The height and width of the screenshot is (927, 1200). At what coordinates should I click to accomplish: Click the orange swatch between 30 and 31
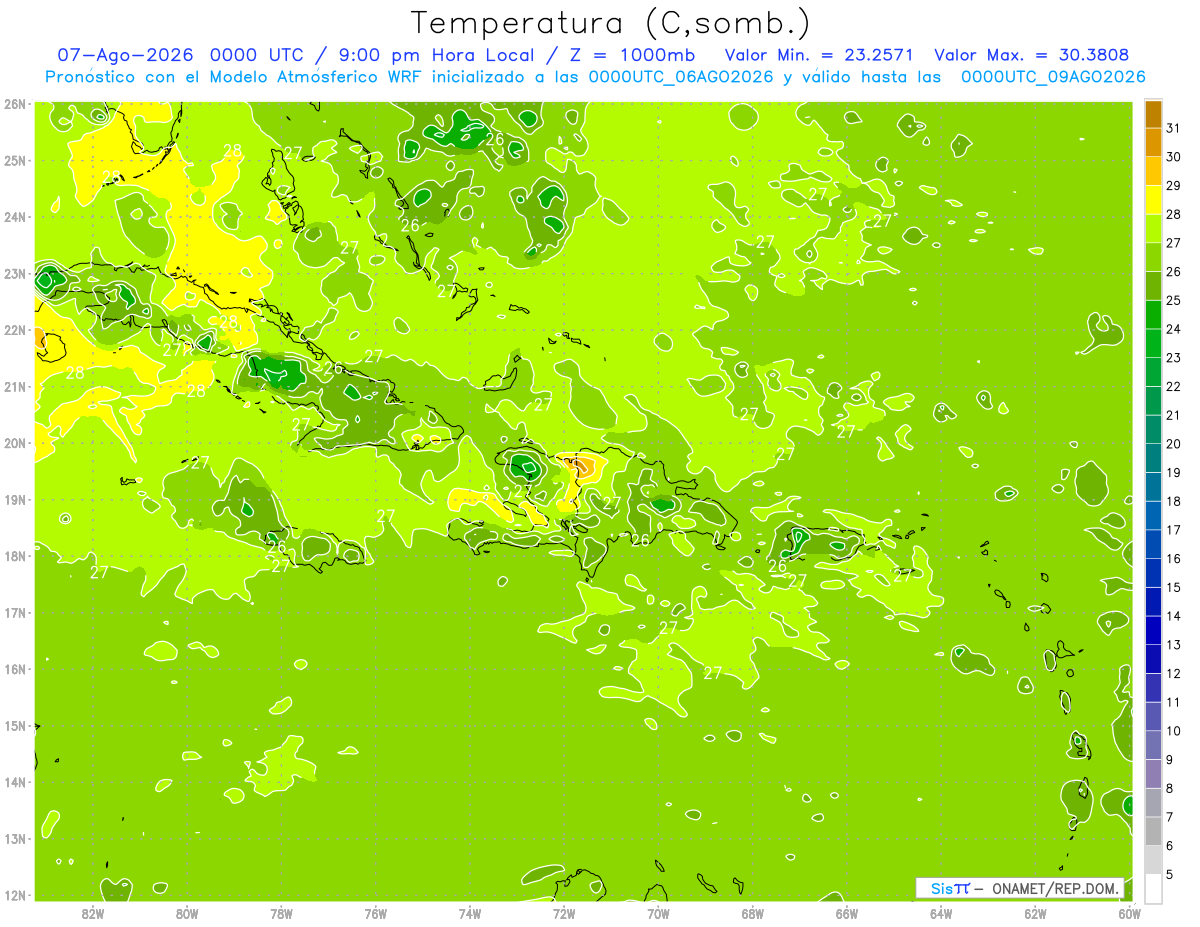[1153, 142]
